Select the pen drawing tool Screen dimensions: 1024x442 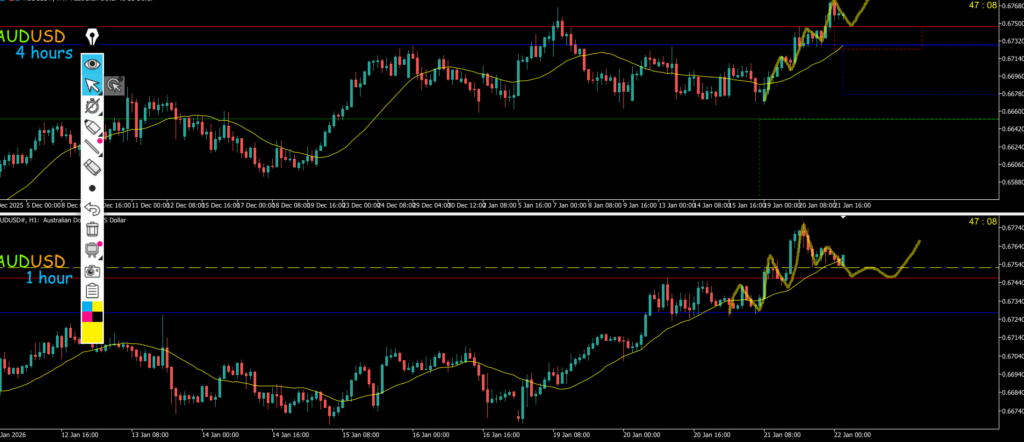[92, 106]
